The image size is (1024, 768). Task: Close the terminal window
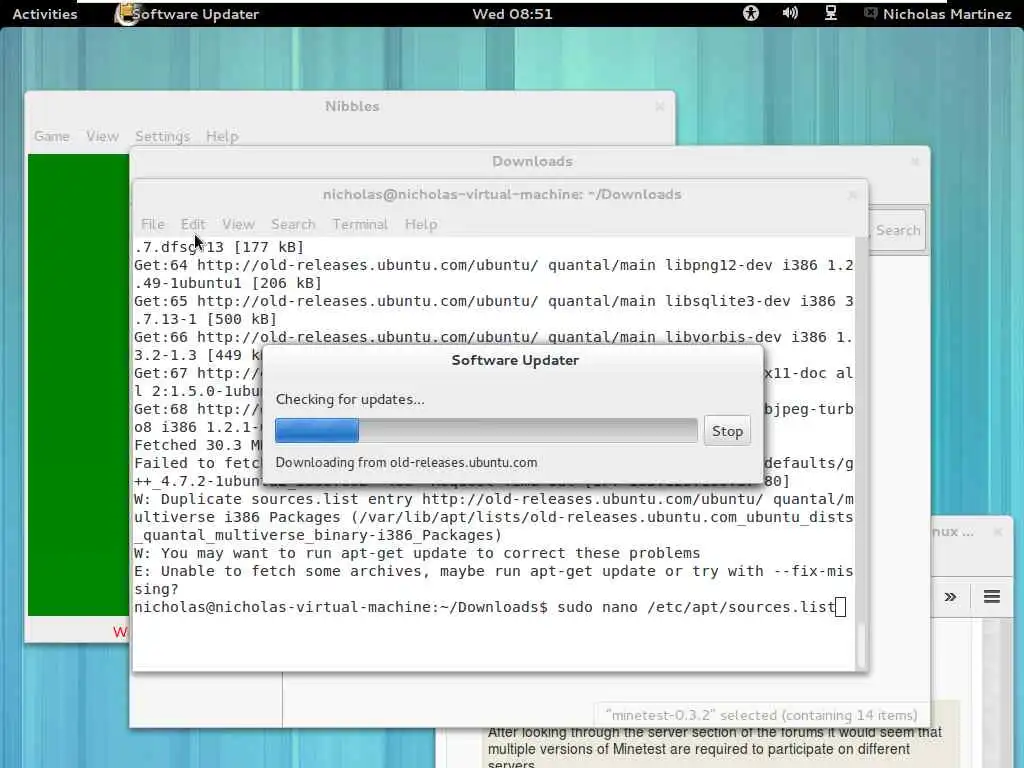[x=852, y=195]
